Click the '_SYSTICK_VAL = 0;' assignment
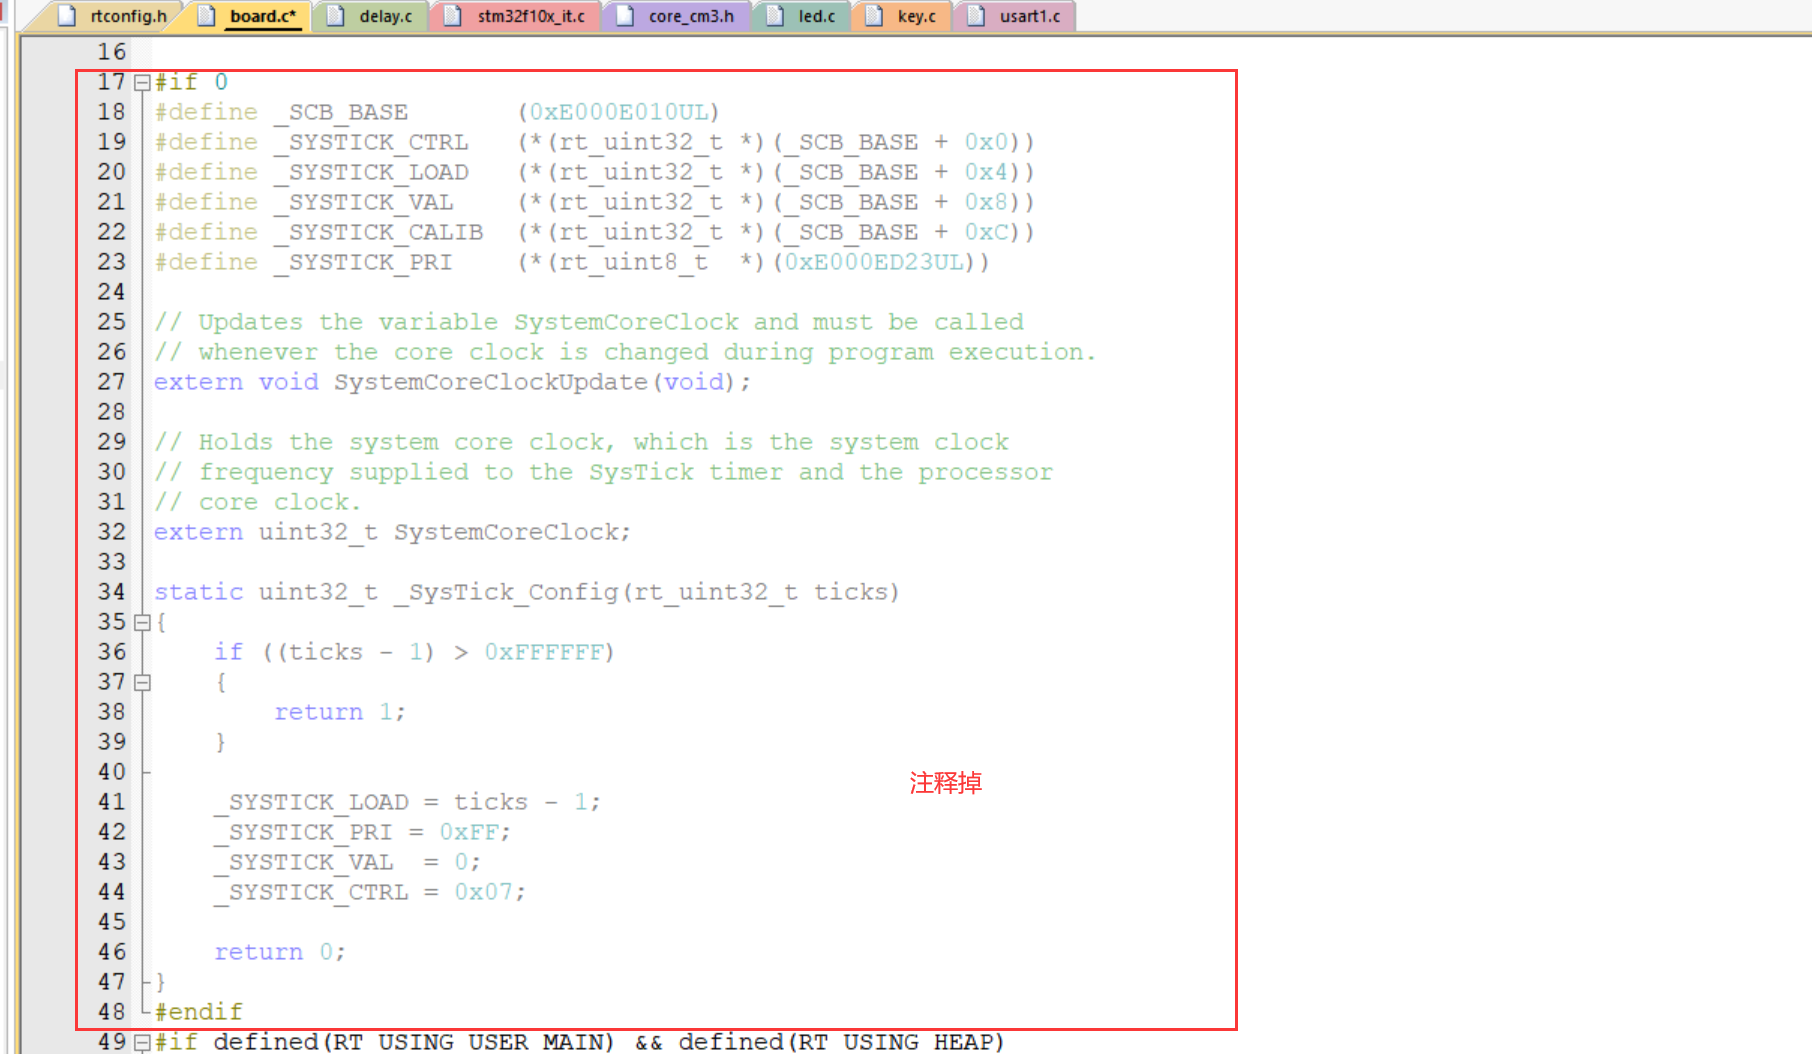The image size is (1812, 1054). [348, 862]
